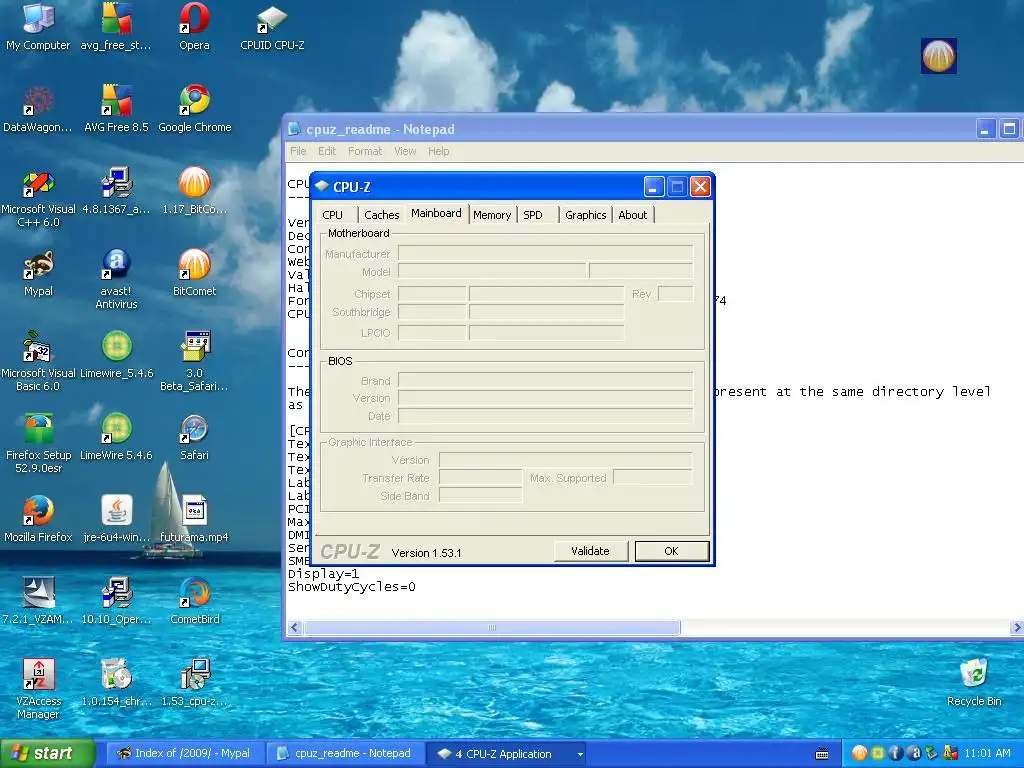Click Notepad scroll left arrow
The height and width of the screenshot is (768, 1024).
tap(294, 628)
